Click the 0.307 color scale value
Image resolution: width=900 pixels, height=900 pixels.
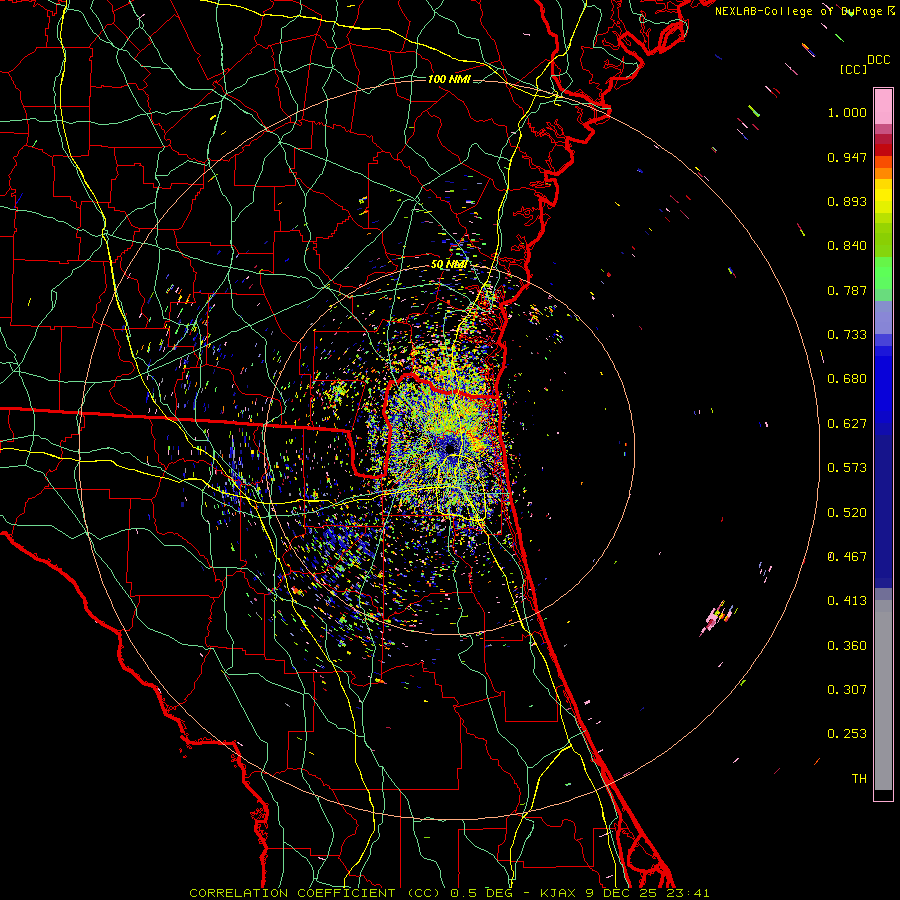[847, 690]
